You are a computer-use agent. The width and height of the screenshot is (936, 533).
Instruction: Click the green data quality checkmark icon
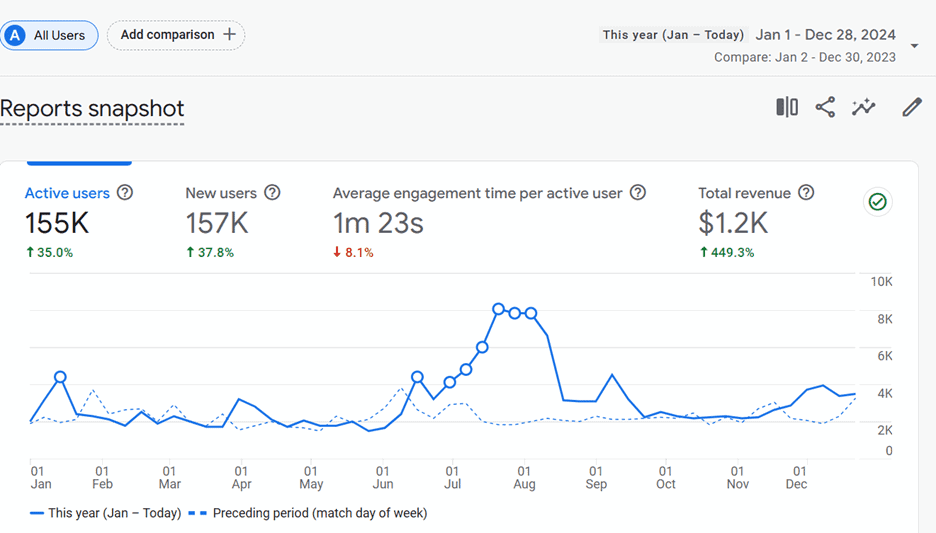[x=878, y=202]
